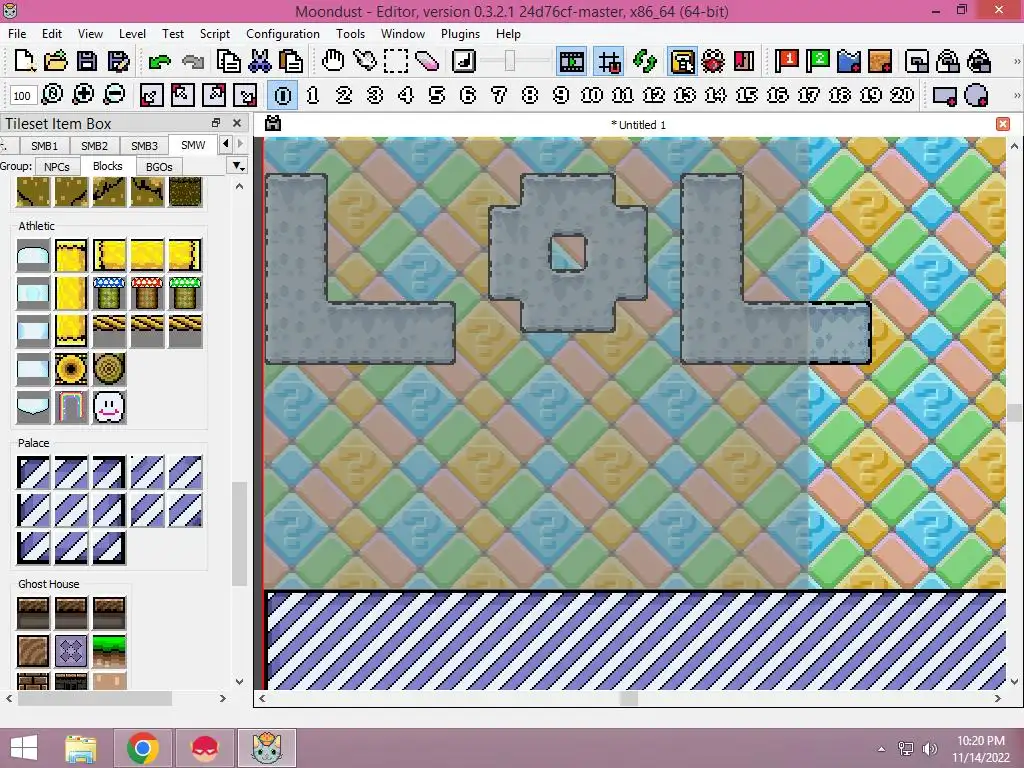This screenshot has width=1024, height=768.
Task: Expand the group dropdown arrow
Action: (x=238, y=166)
